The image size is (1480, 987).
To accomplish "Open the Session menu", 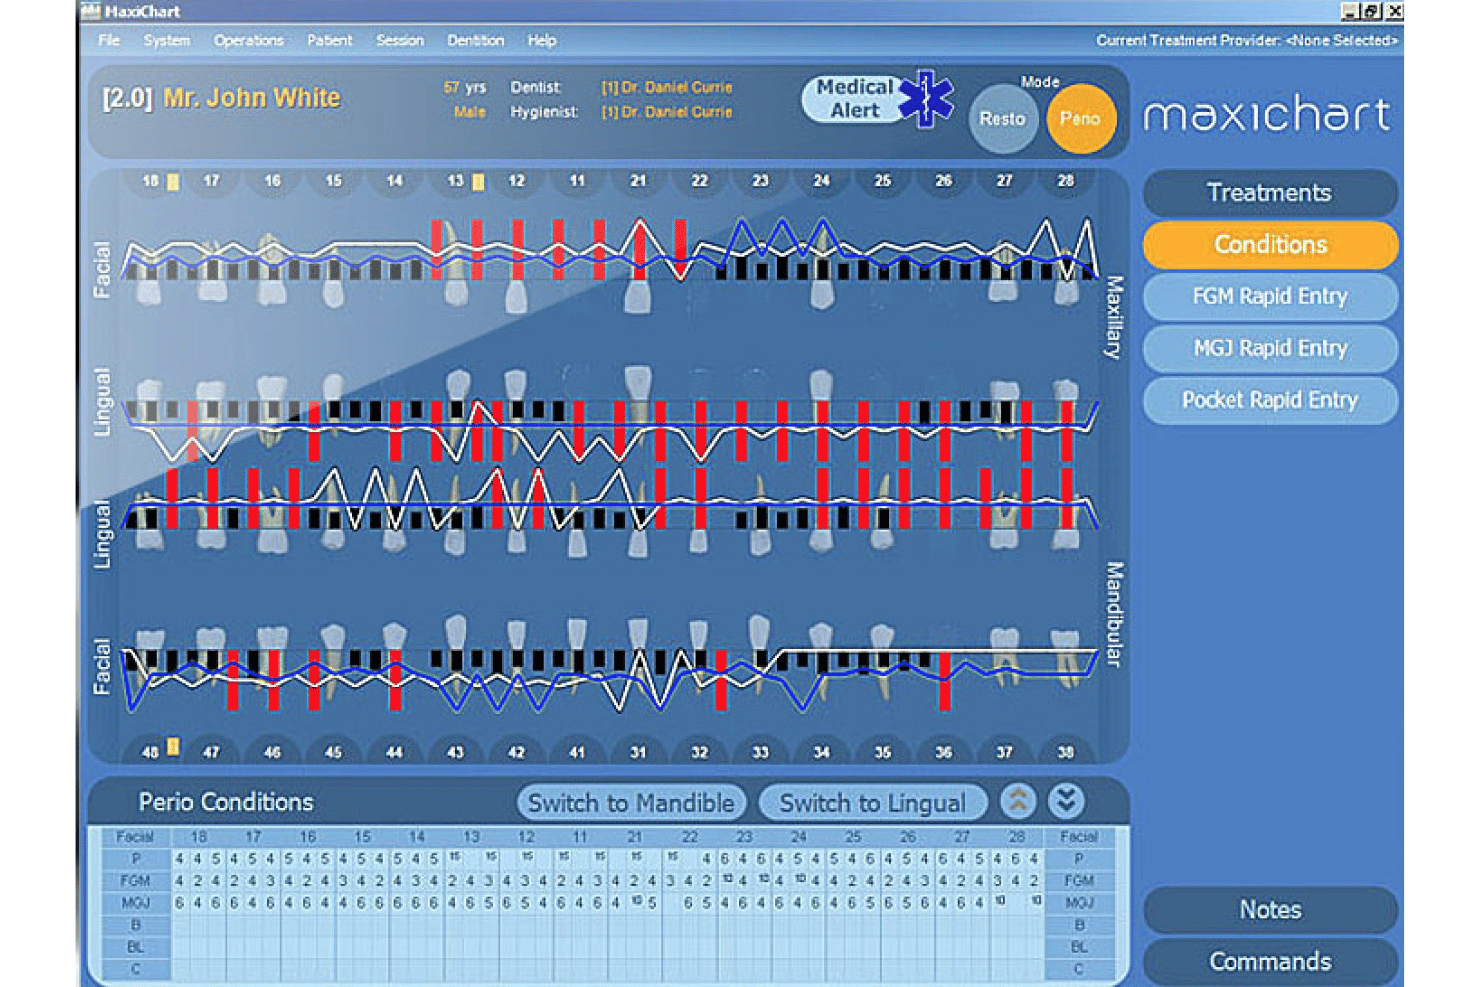I will click(400, 41).
